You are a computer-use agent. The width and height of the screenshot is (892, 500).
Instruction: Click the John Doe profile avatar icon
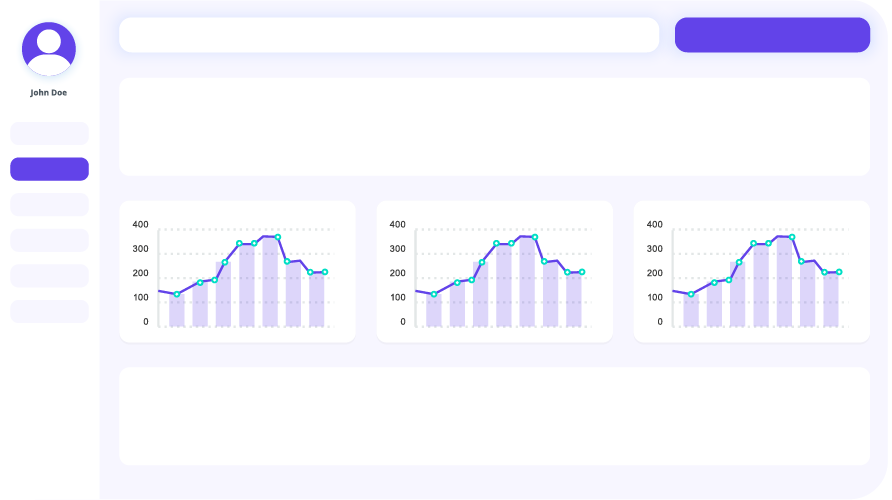click(48, 49)
